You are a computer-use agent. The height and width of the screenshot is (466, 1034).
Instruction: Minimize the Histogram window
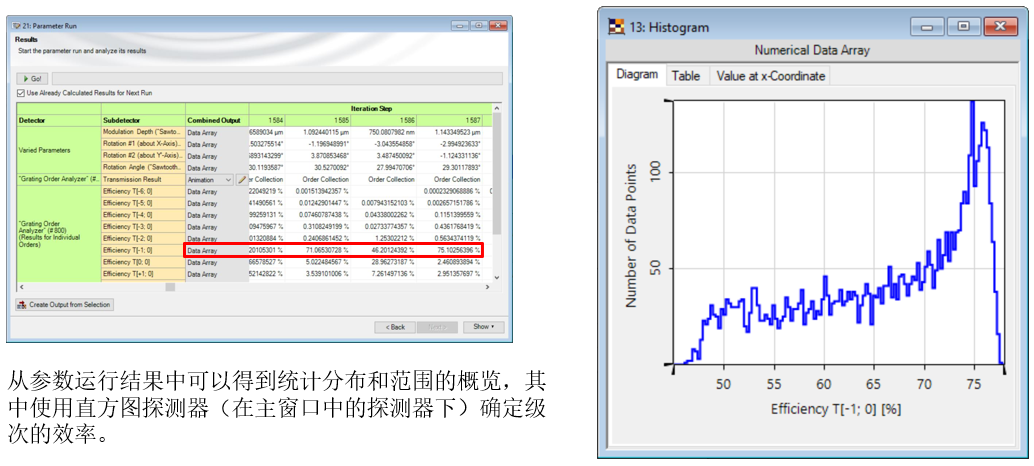928,26
